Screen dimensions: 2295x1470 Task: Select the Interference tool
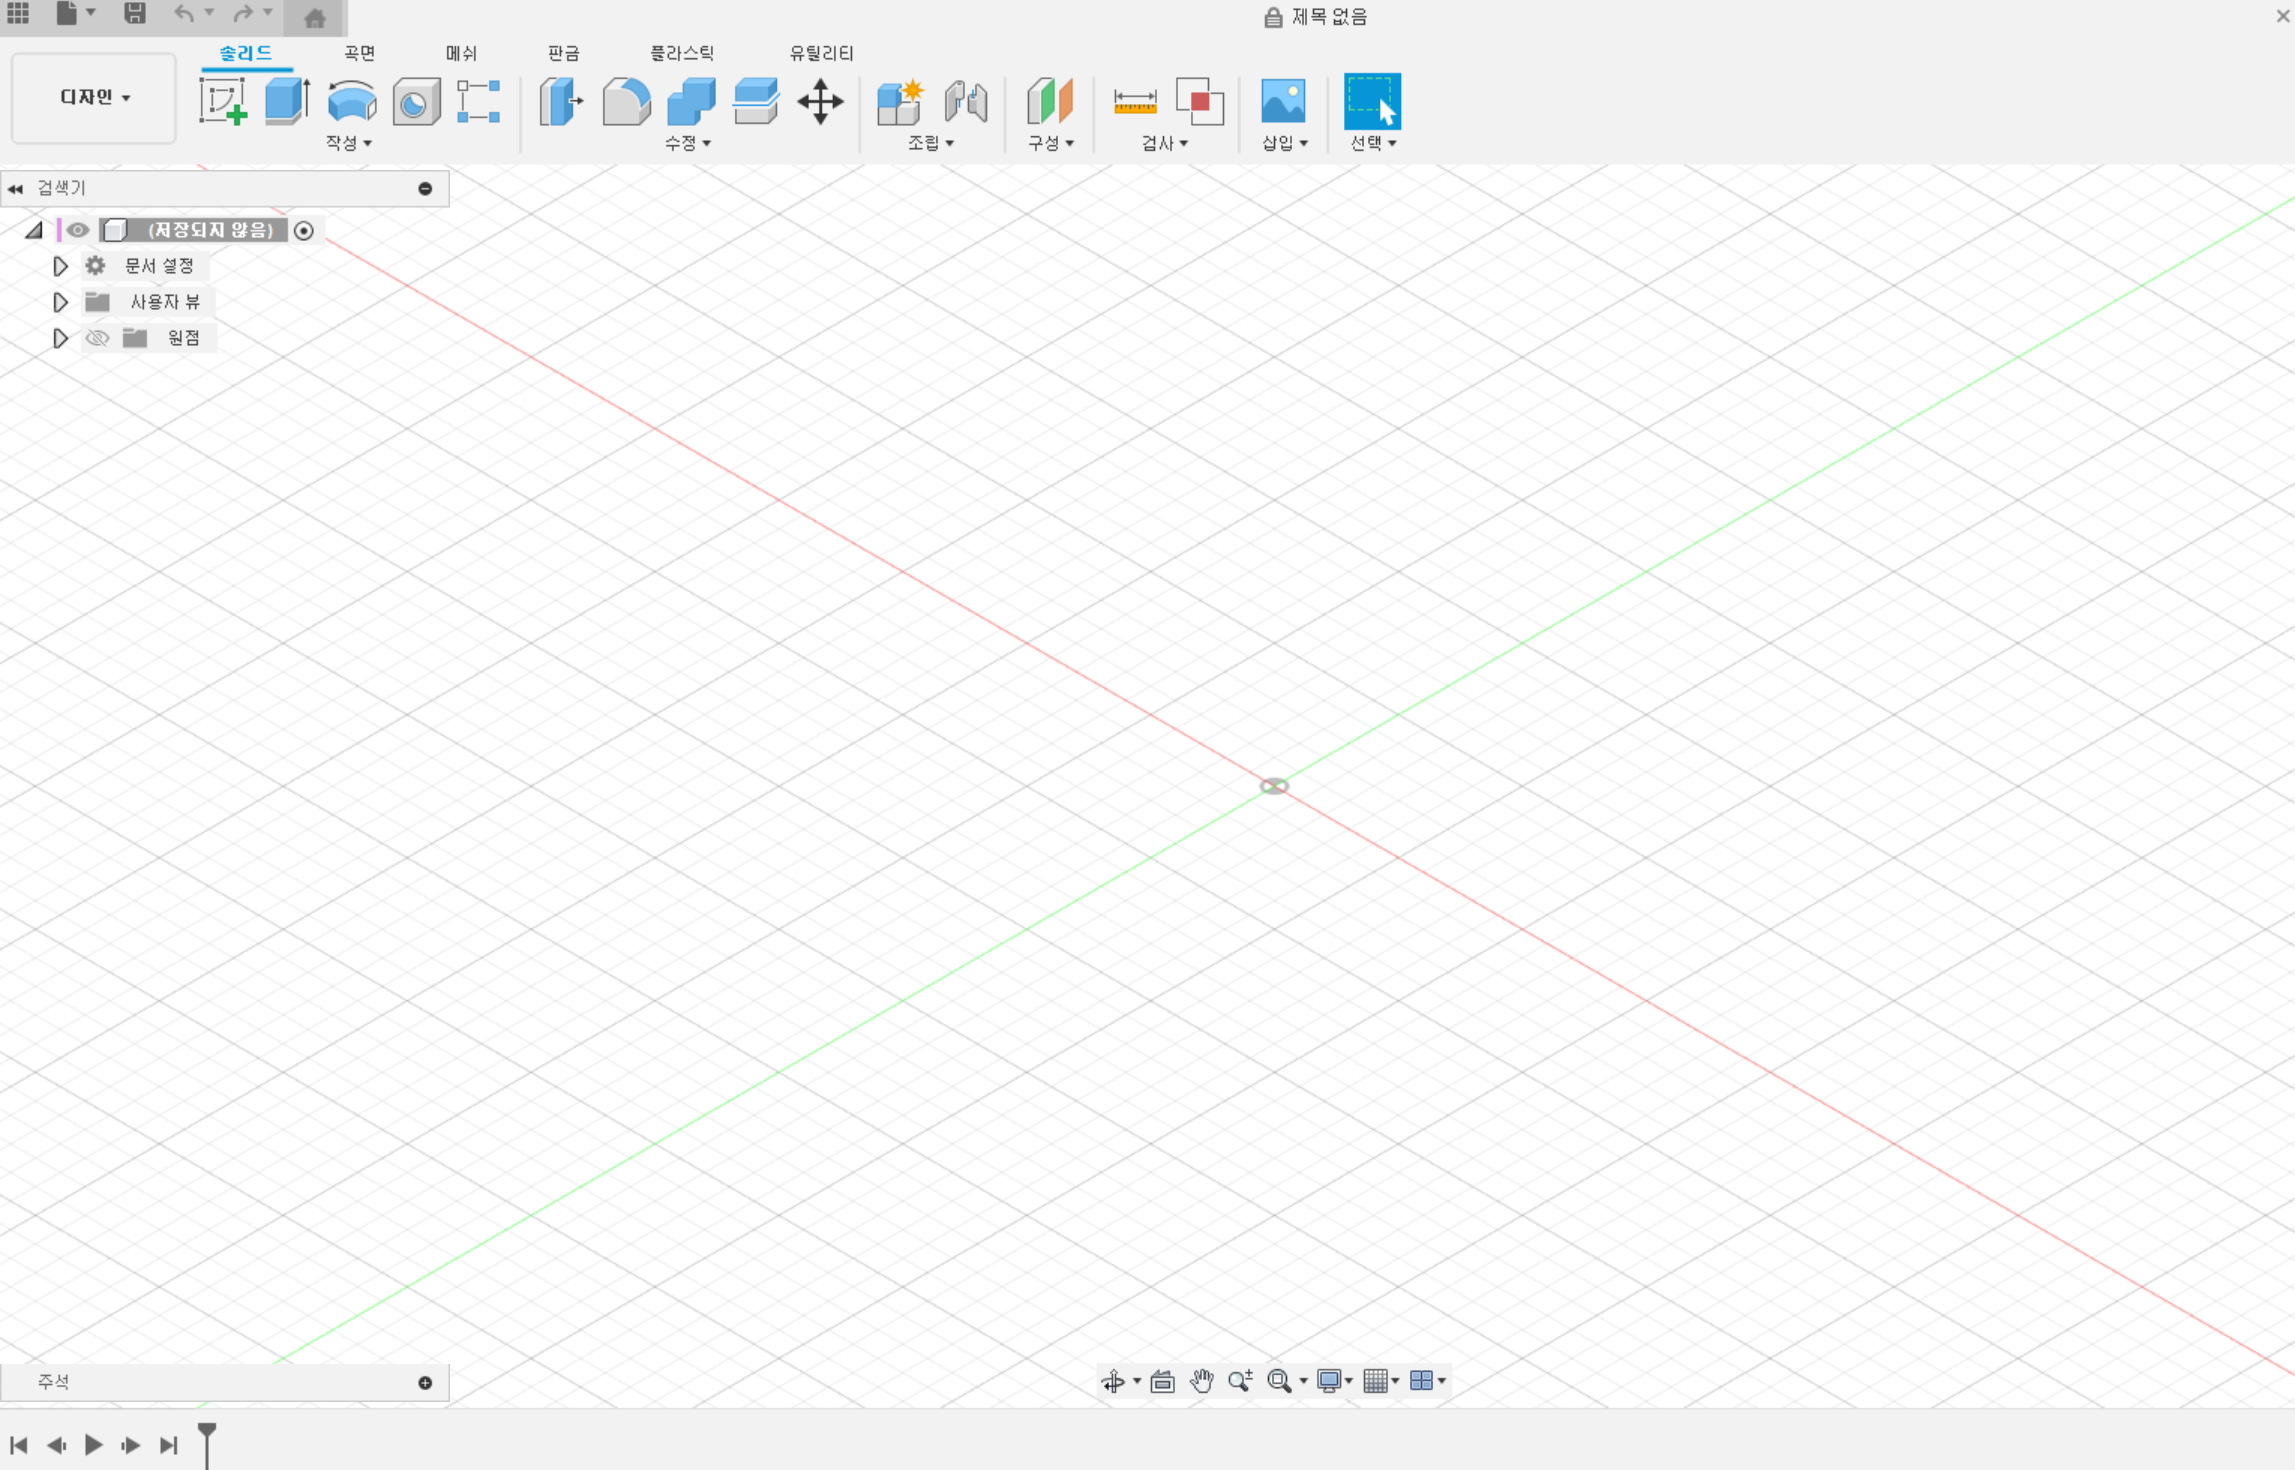(1200, 101)
